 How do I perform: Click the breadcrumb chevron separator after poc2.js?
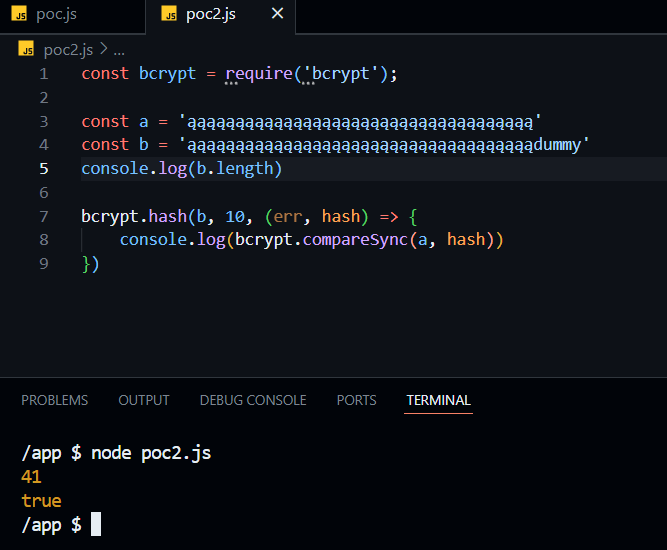[x=103, y=49]
